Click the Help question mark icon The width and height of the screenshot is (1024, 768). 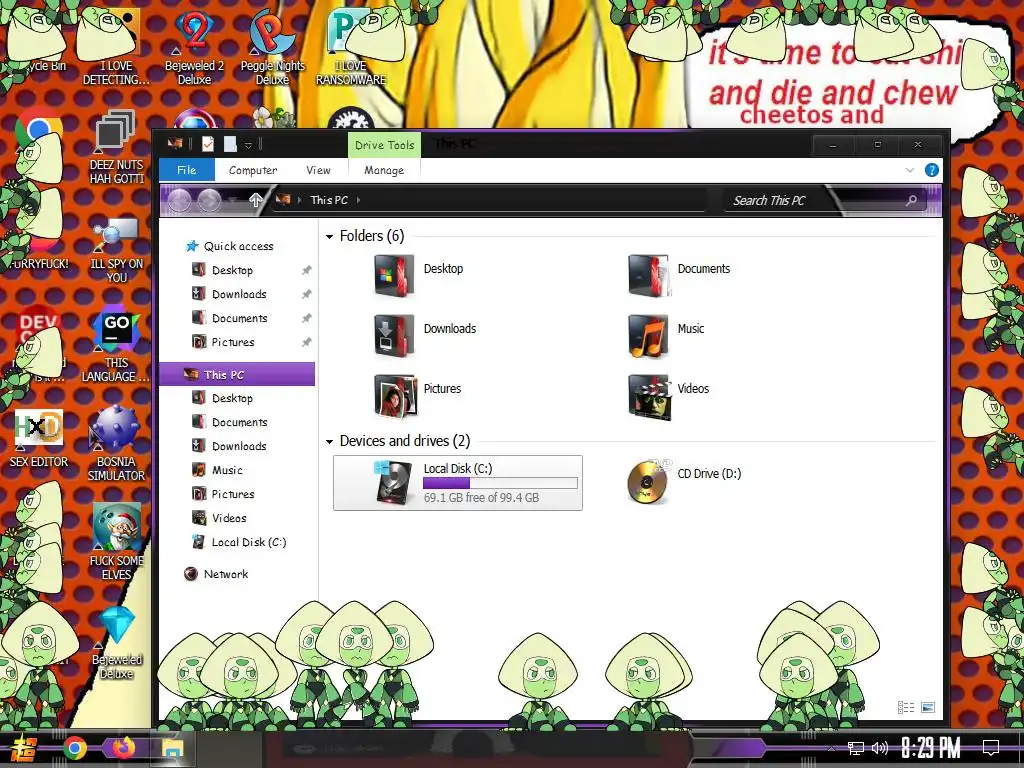[932, 170]
